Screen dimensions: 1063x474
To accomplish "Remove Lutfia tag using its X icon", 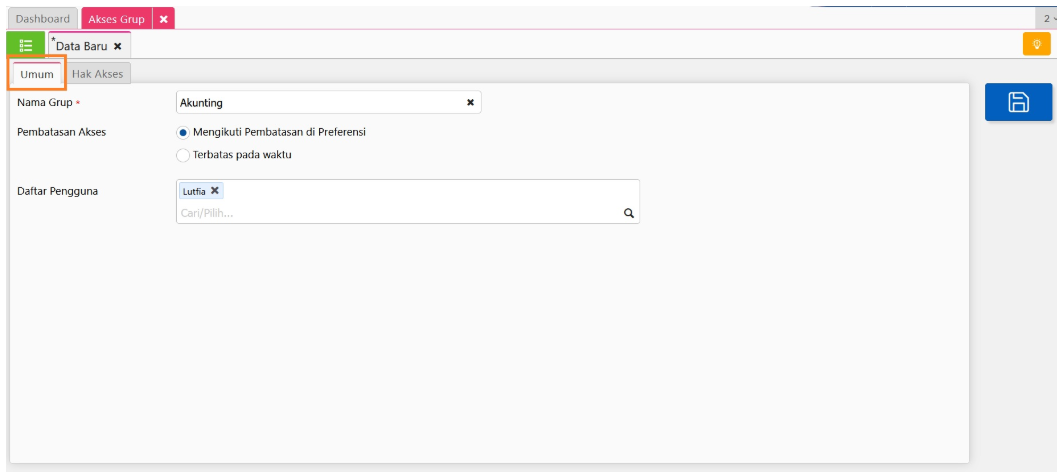I will [x=215, y=191].
